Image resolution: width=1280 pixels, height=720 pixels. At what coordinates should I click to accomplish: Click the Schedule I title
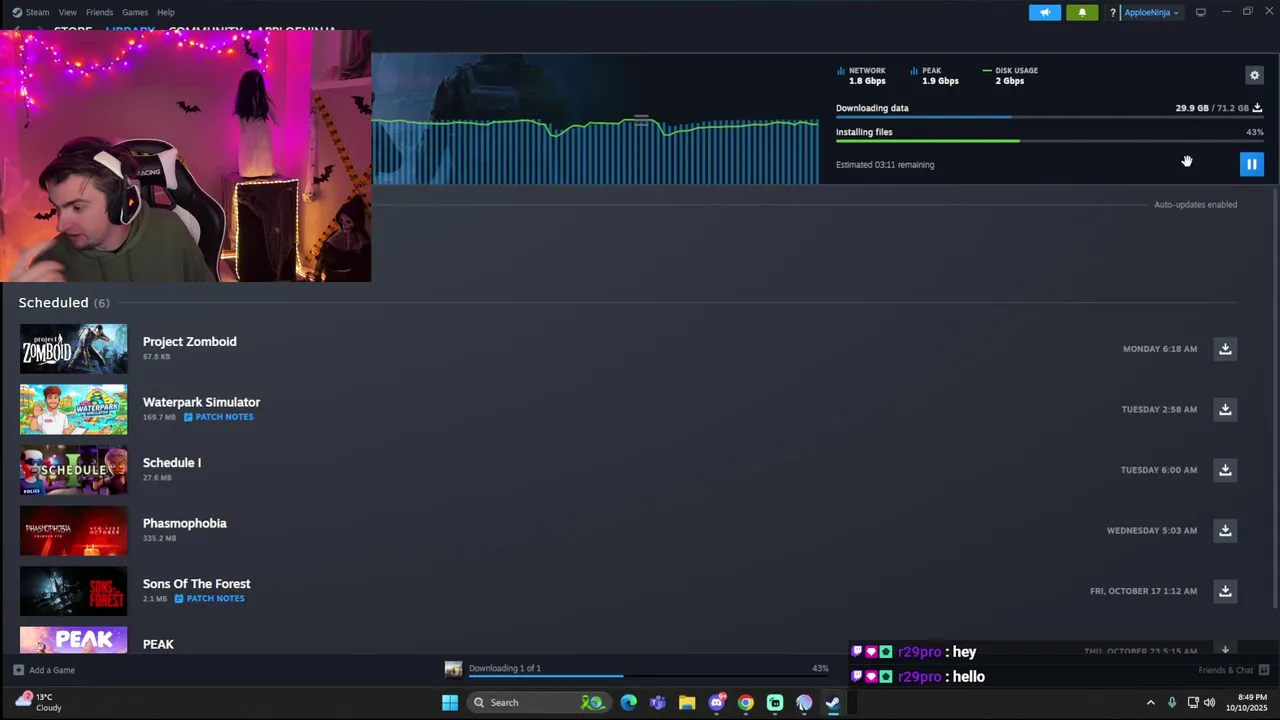(x=171, y=463)
